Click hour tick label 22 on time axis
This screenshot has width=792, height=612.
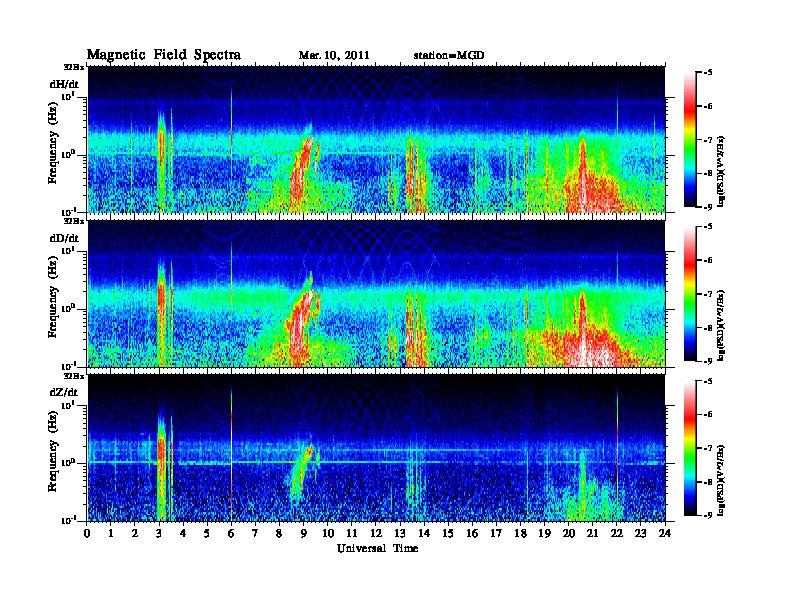point(617,534)
